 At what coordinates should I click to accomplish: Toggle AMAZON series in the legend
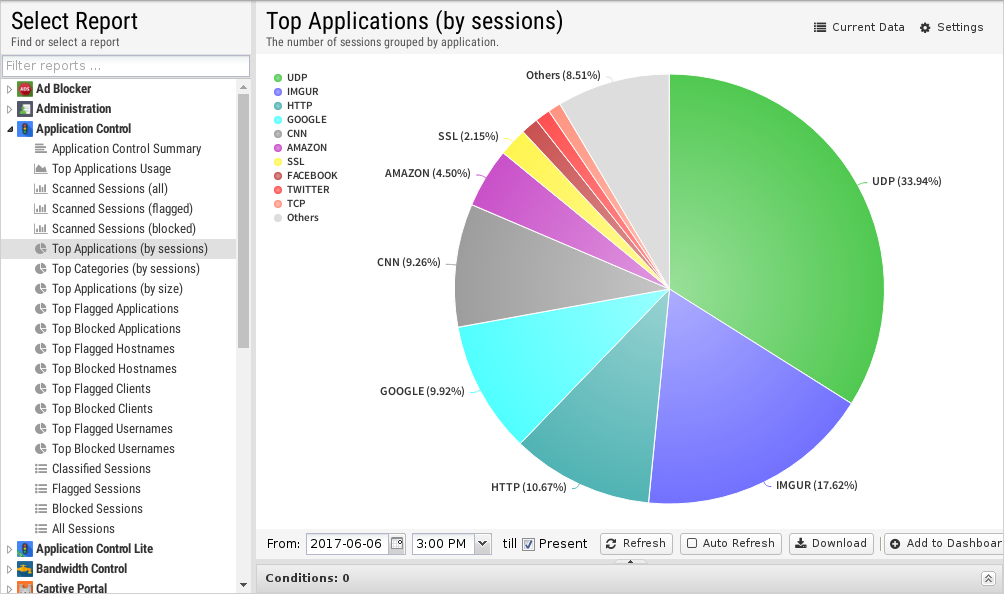tap(300, 148)
